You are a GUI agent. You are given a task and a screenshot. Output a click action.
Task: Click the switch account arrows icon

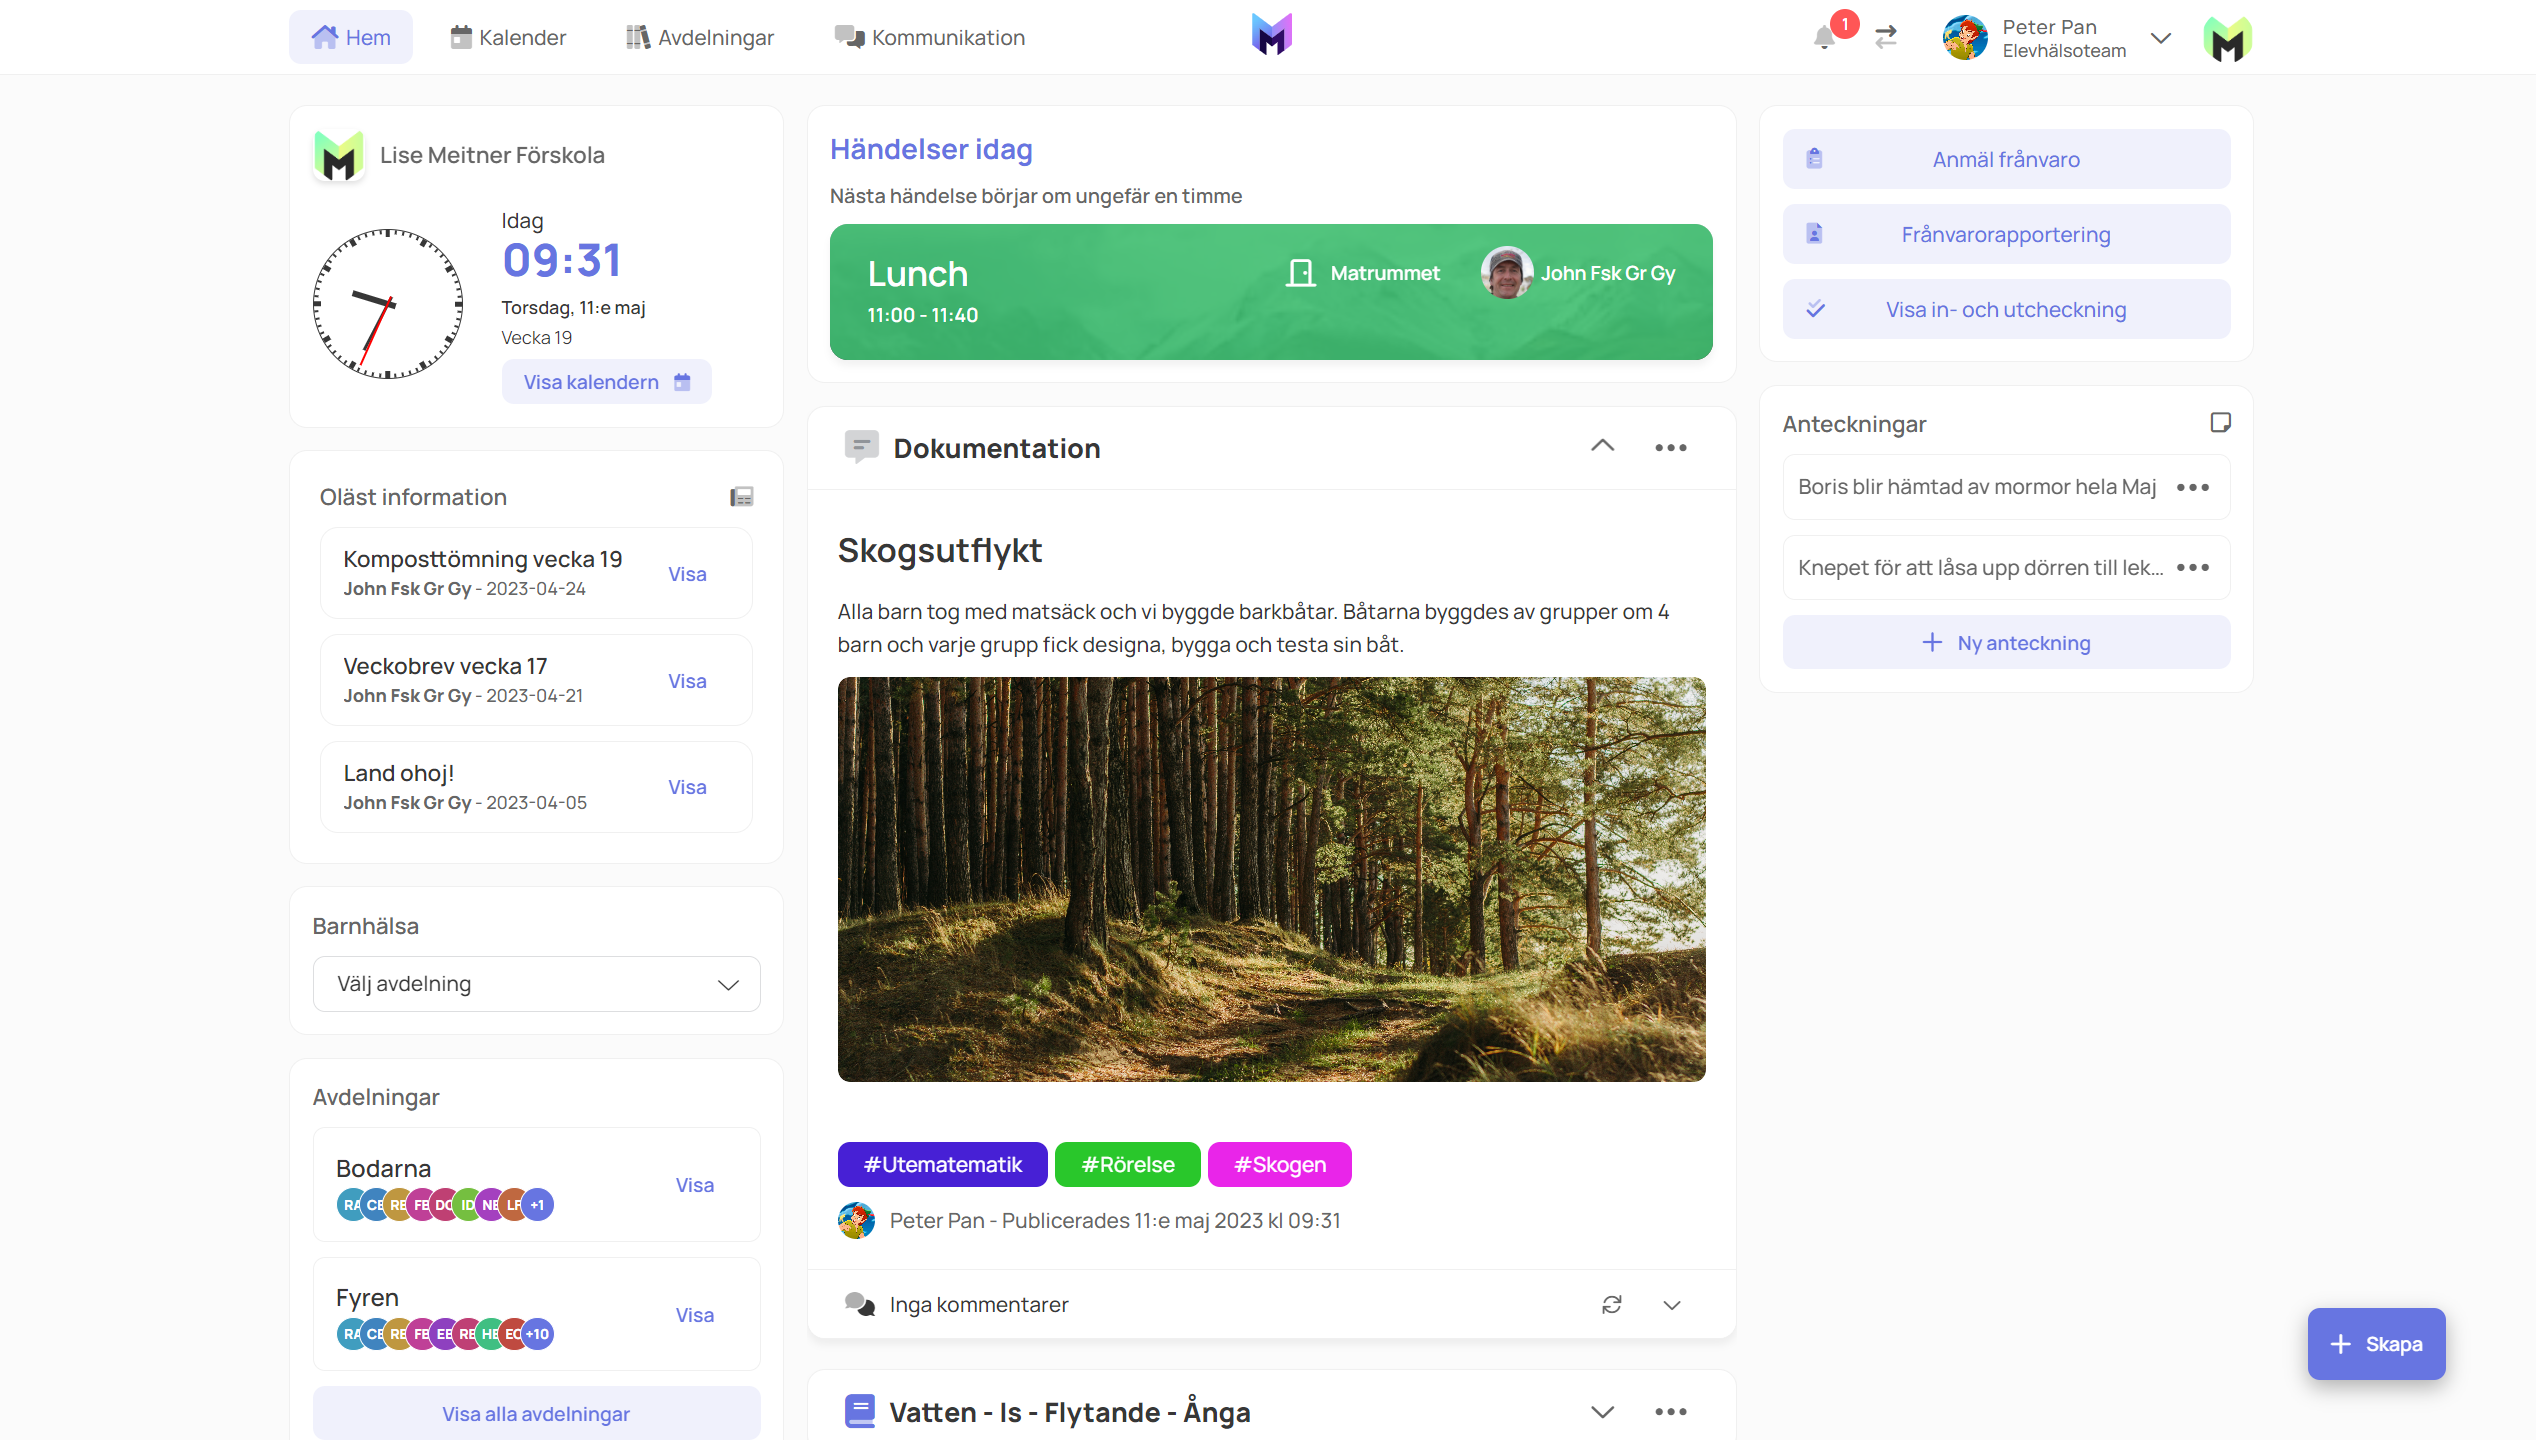point(1886,38)
